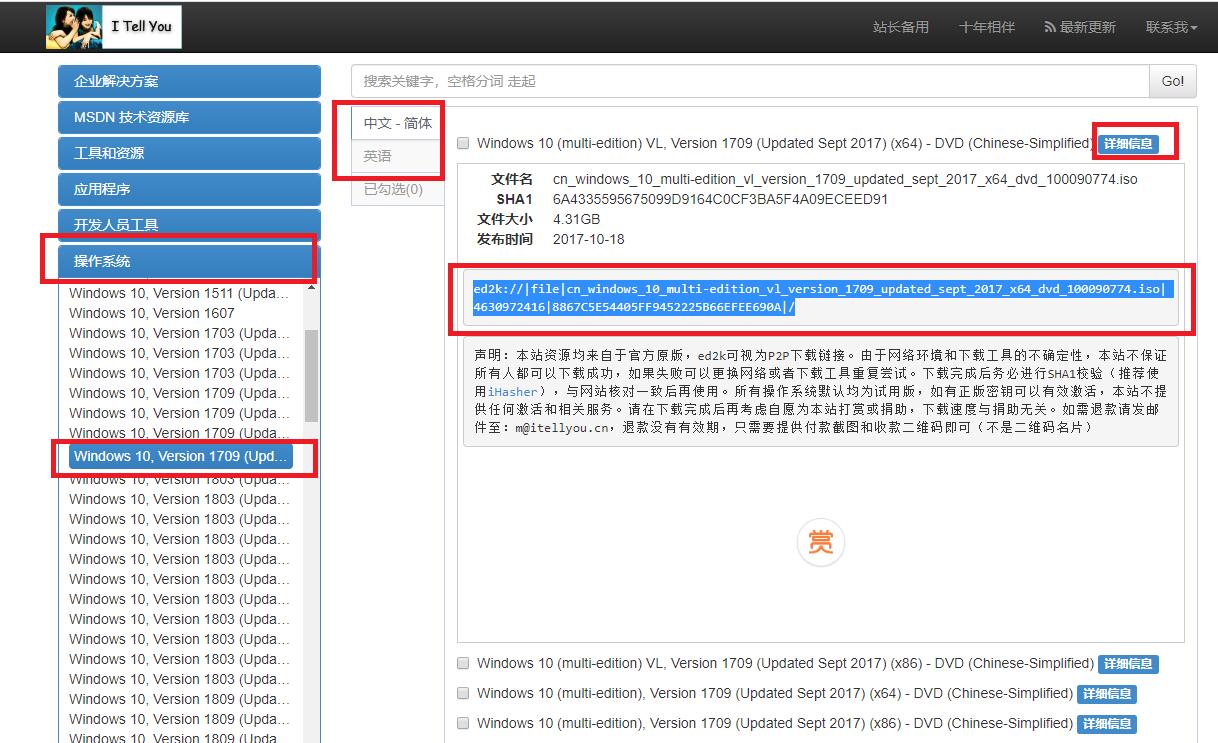Click the release date 2017-10-18
Viewport: 1218px width, 743px height.
pos(588,239)
